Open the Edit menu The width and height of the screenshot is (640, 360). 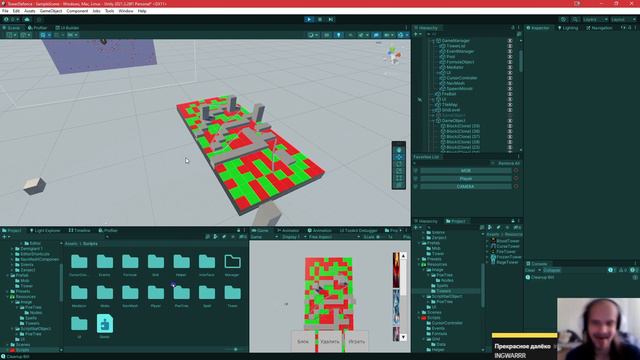pyautogui.click(x=16, y=11)
